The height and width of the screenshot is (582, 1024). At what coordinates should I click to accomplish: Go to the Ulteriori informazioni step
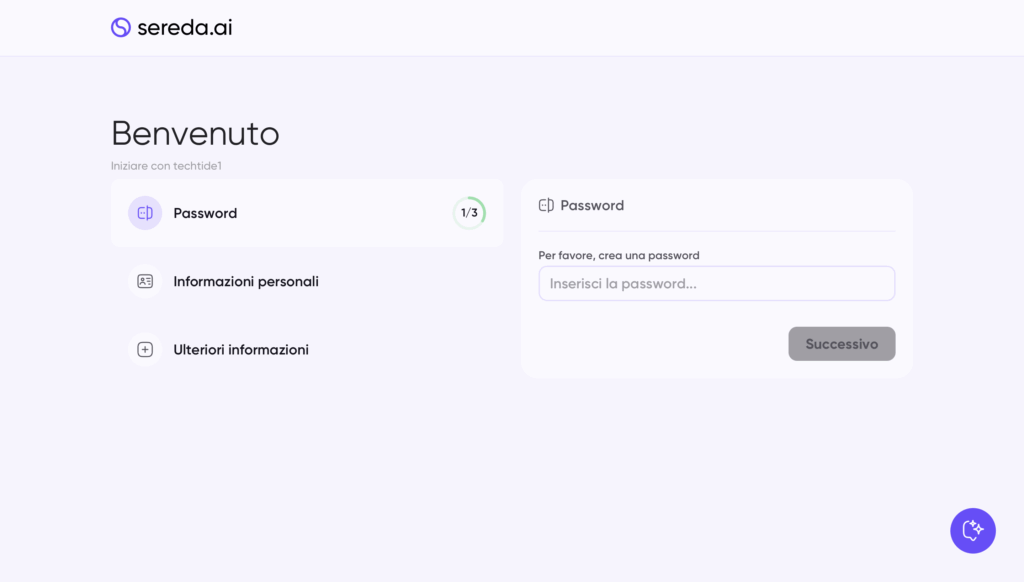(241, 350)
